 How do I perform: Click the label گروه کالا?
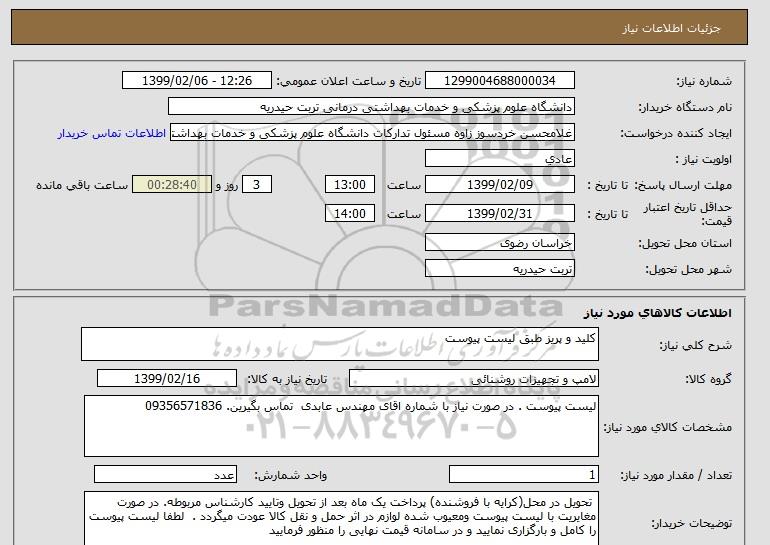pyautogui.click(x=708, y=379)
